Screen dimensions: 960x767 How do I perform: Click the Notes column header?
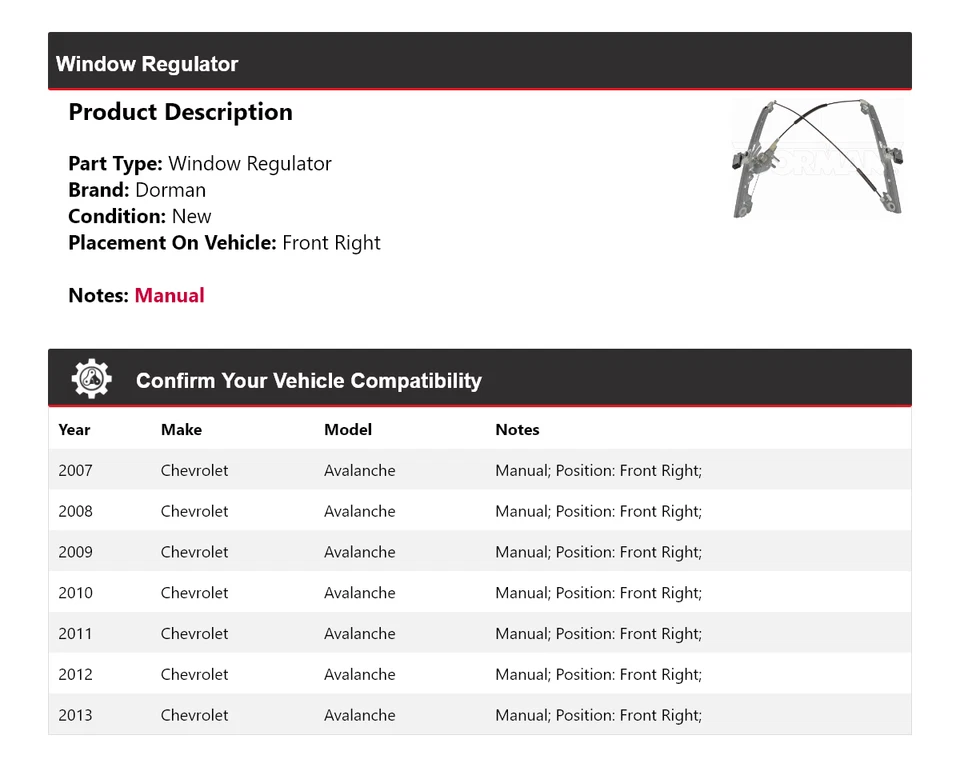(x=517, y=430)
